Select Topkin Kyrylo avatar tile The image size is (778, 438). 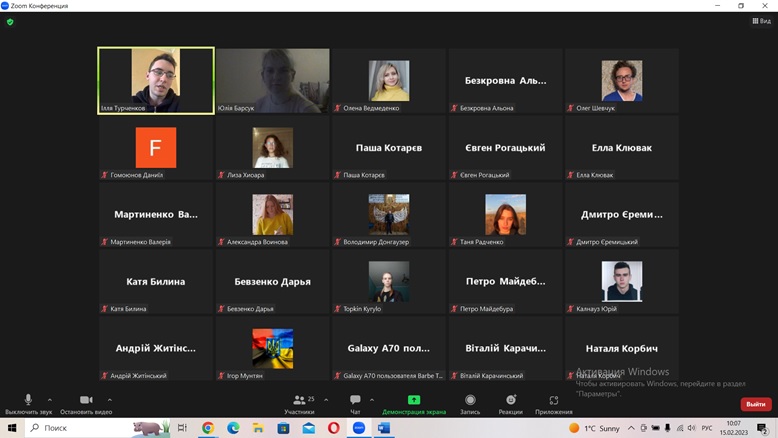389,282
